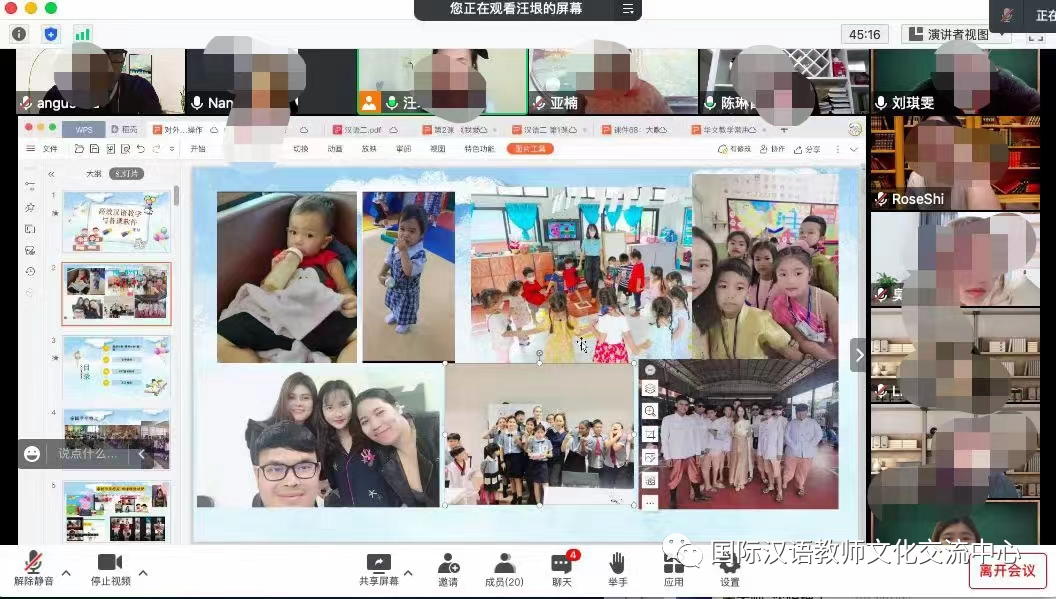
Task: Select slide 3 目录 thumbnail
Action: (x=117, y=366)
